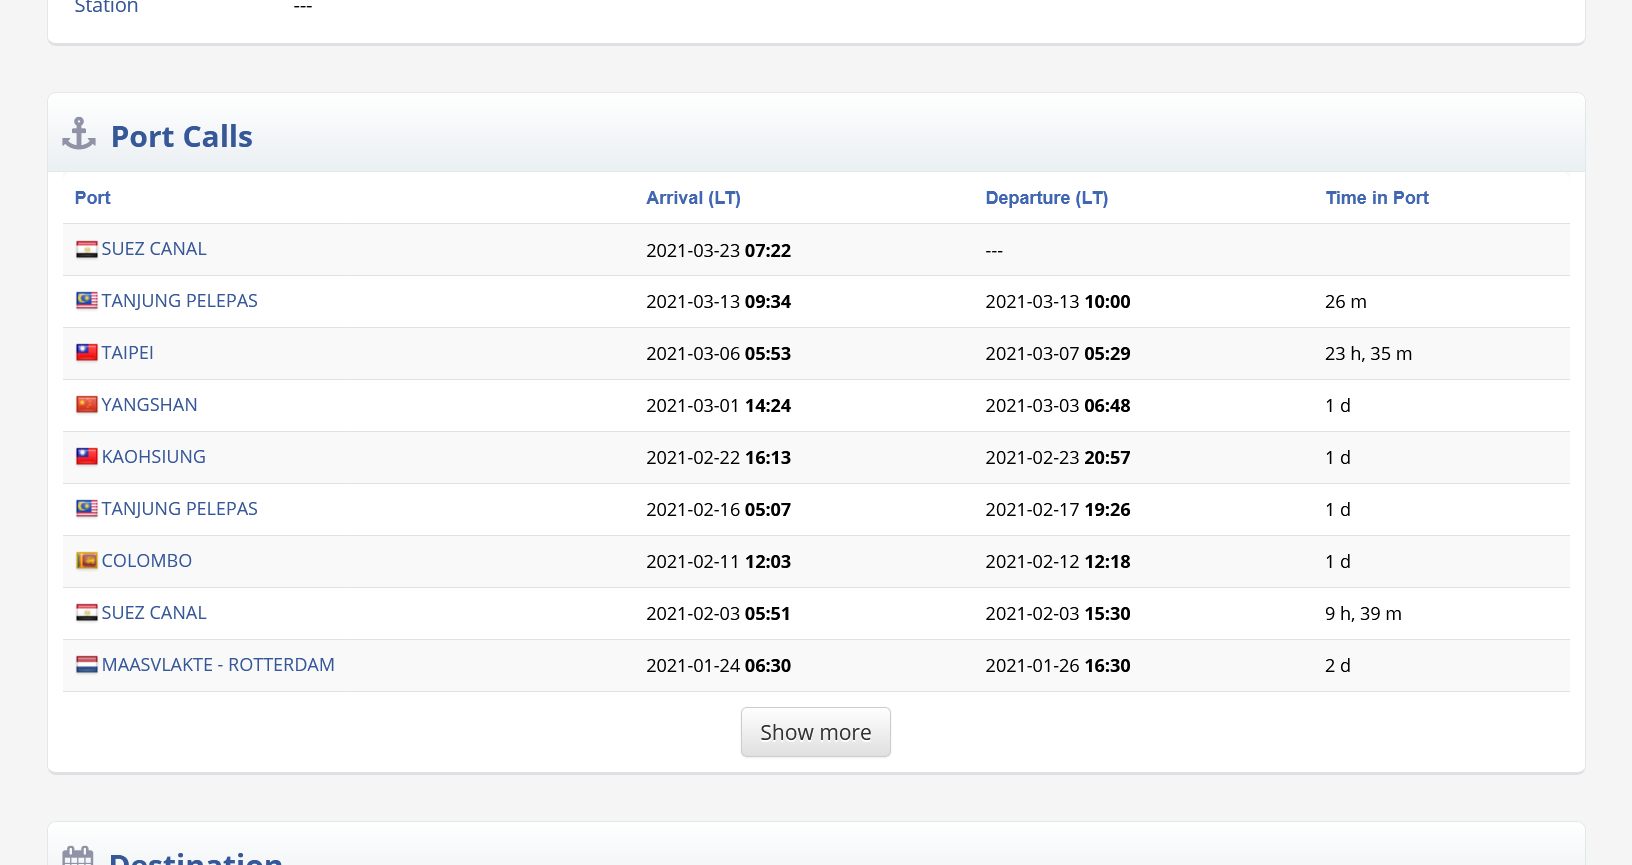This screenshot has height=865, width=1632.
Task: Click the Station label at the top
Action: click(106, 7)
